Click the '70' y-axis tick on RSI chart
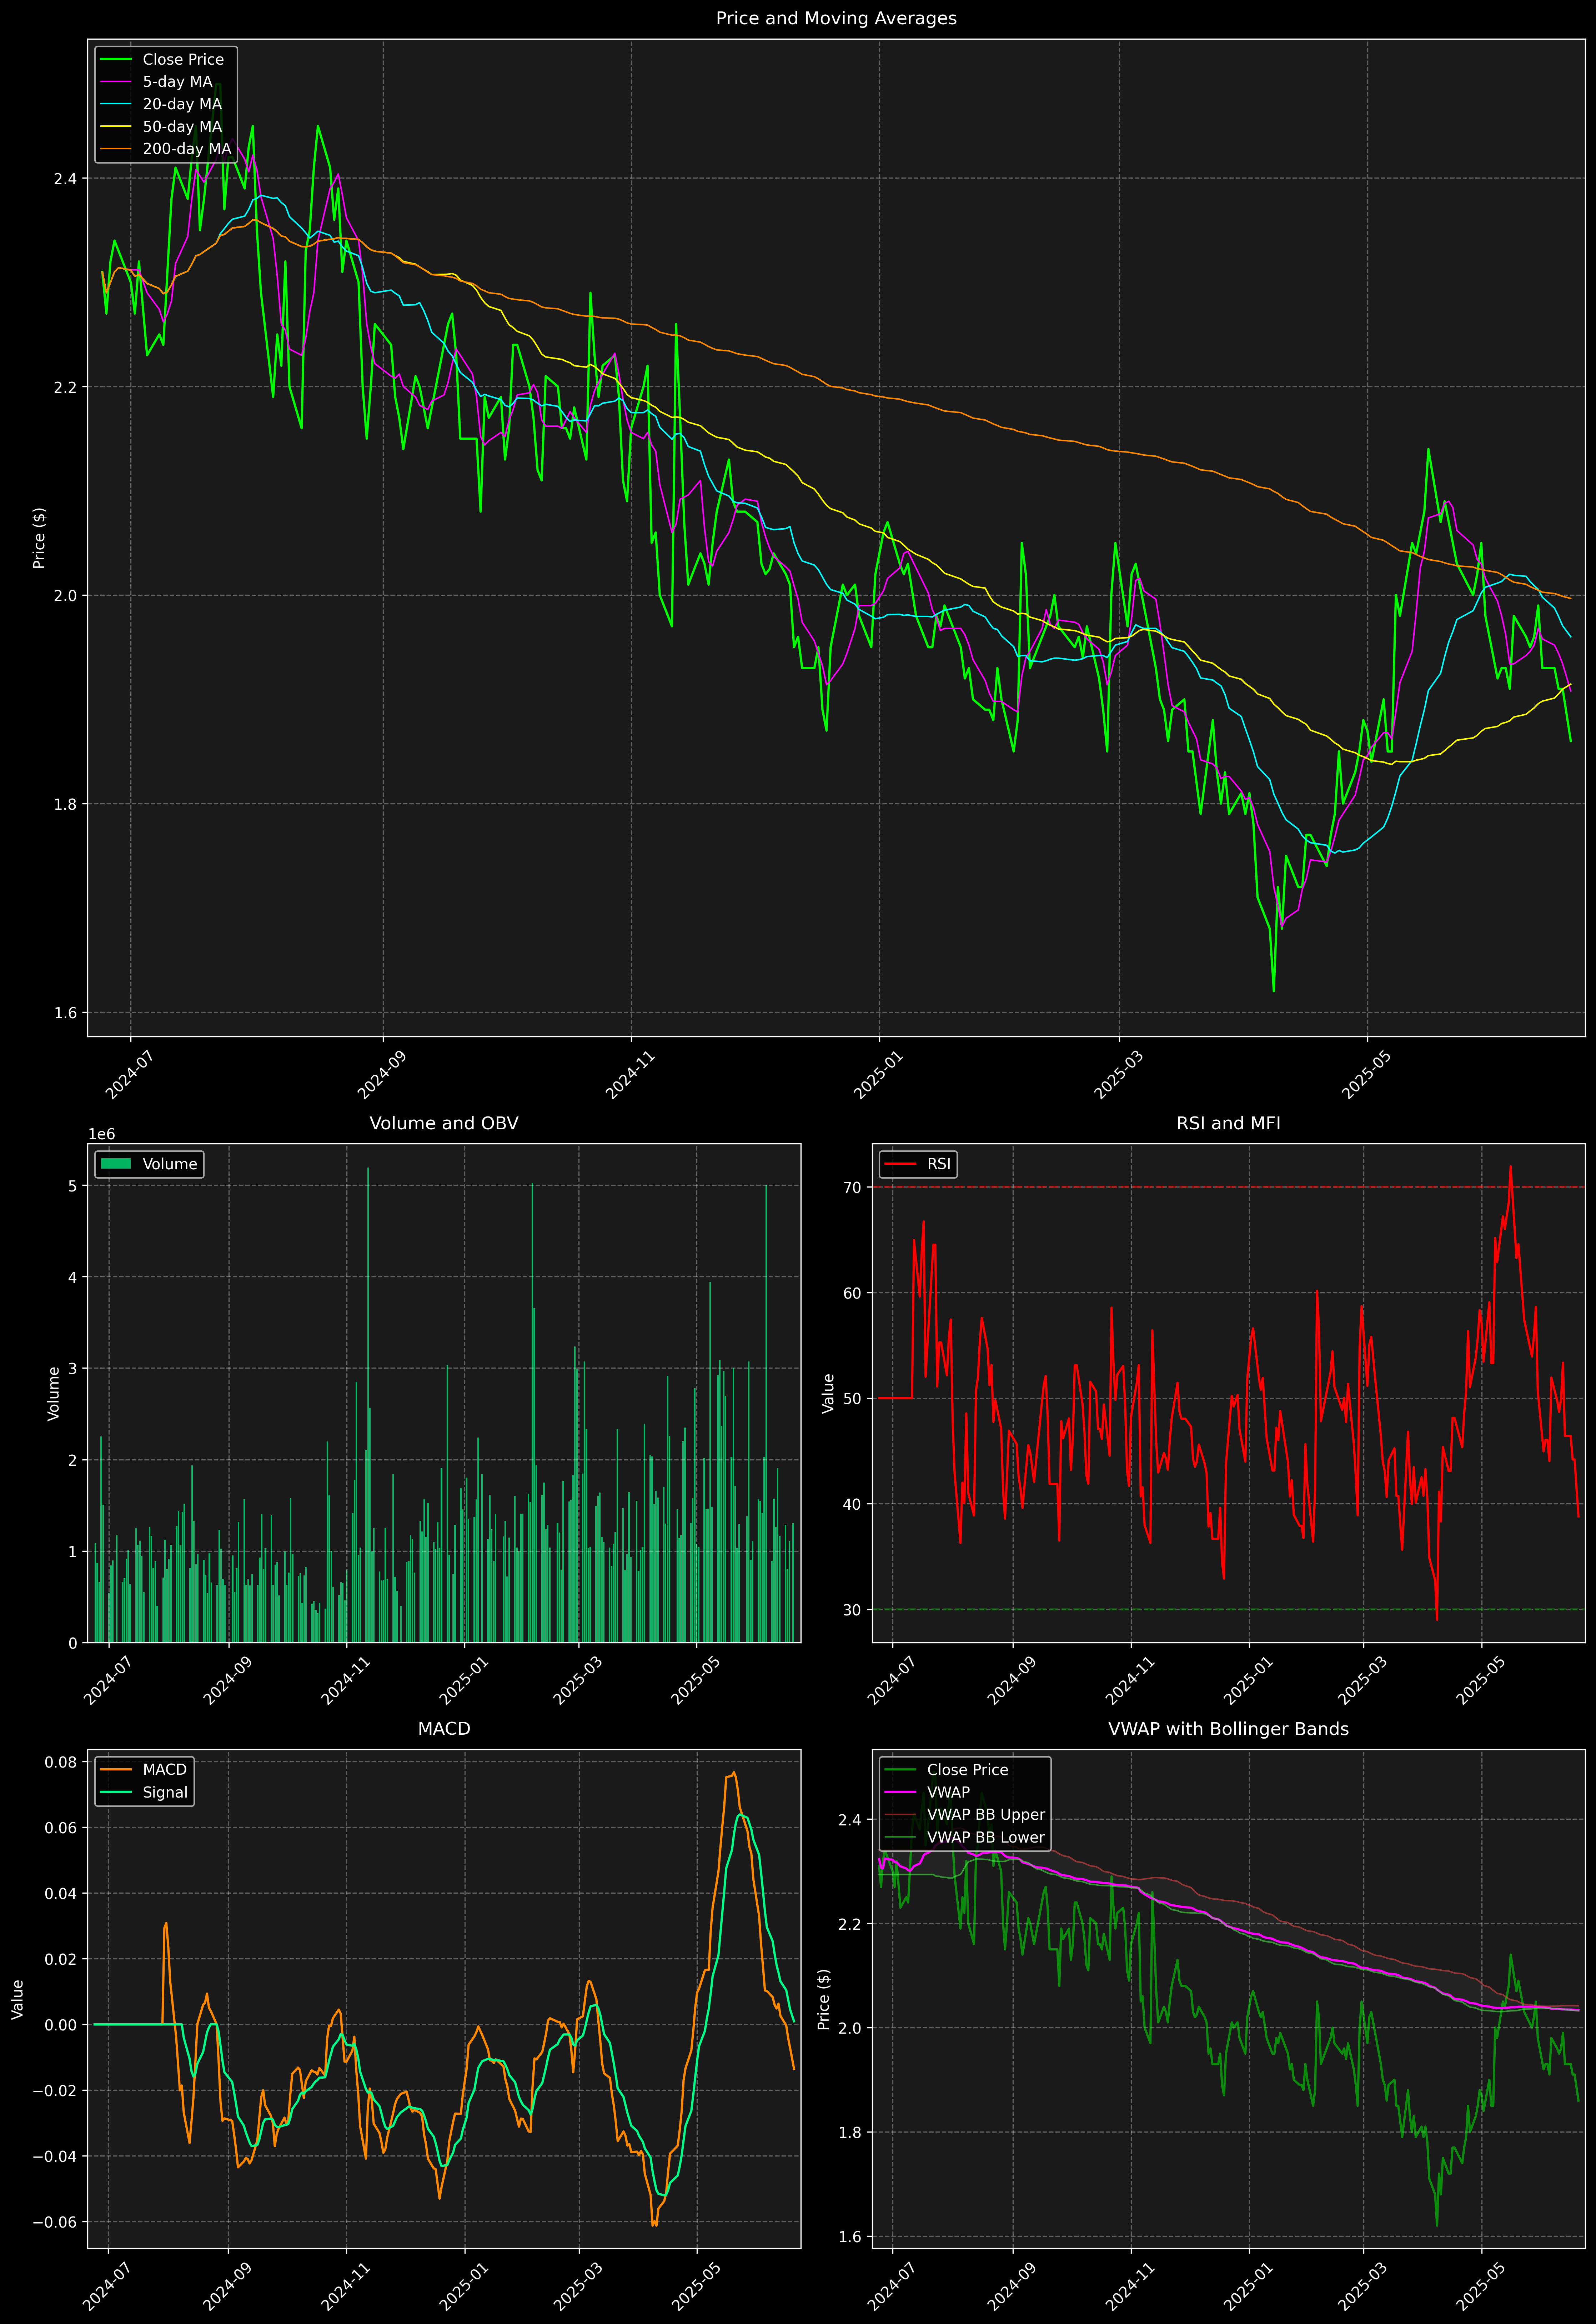This screenshot has height=2324, width=1596. (x=852, y=1188)
